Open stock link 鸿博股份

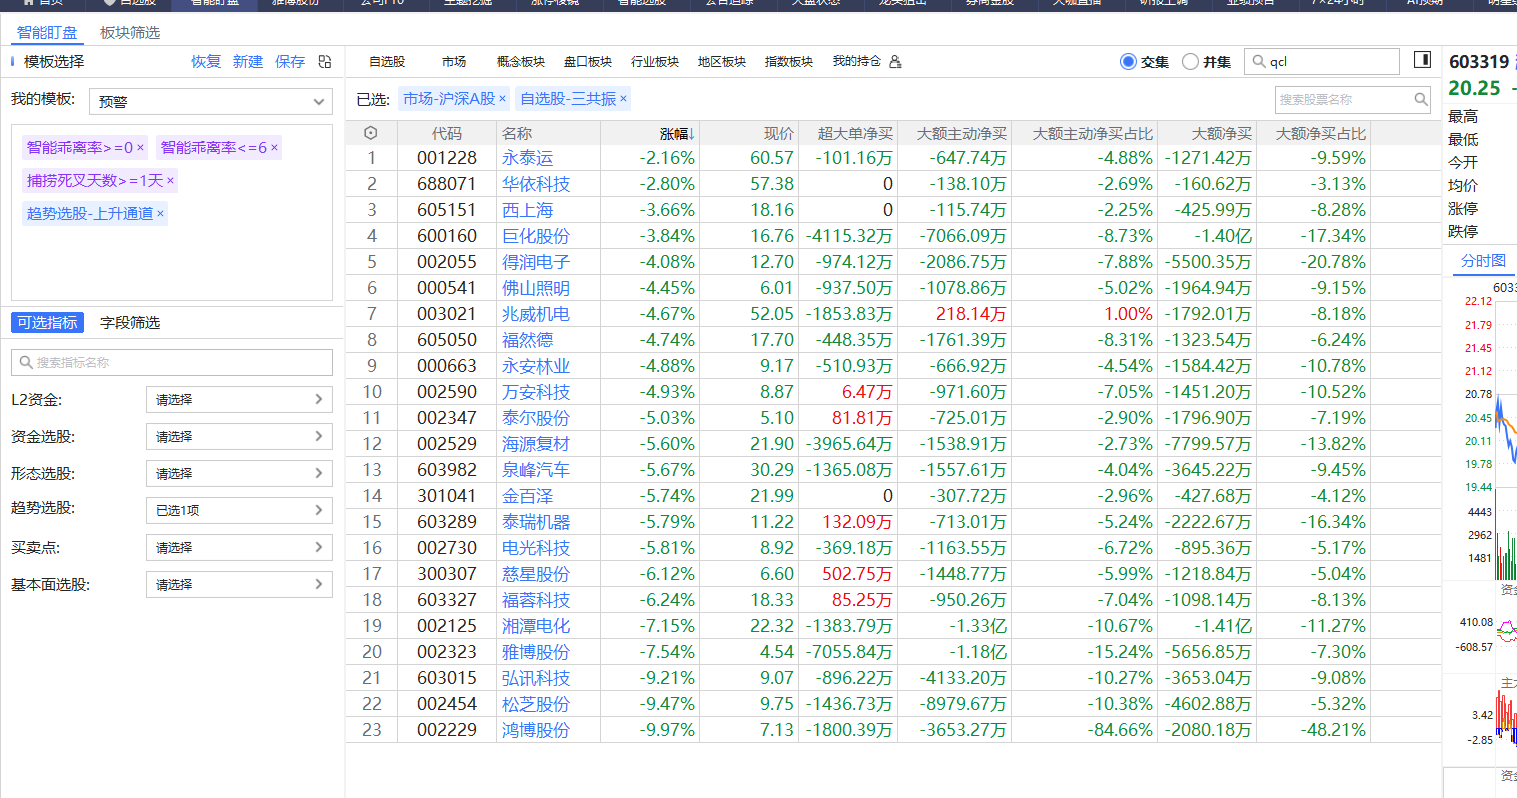(536, 730)
